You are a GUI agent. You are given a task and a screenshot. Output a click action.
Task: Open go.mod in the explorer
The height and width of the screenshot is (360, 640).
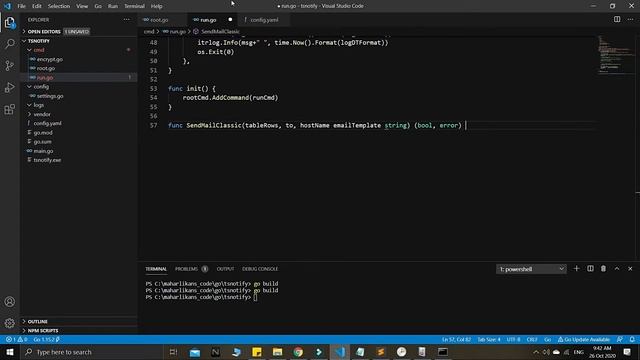[43, 133]
